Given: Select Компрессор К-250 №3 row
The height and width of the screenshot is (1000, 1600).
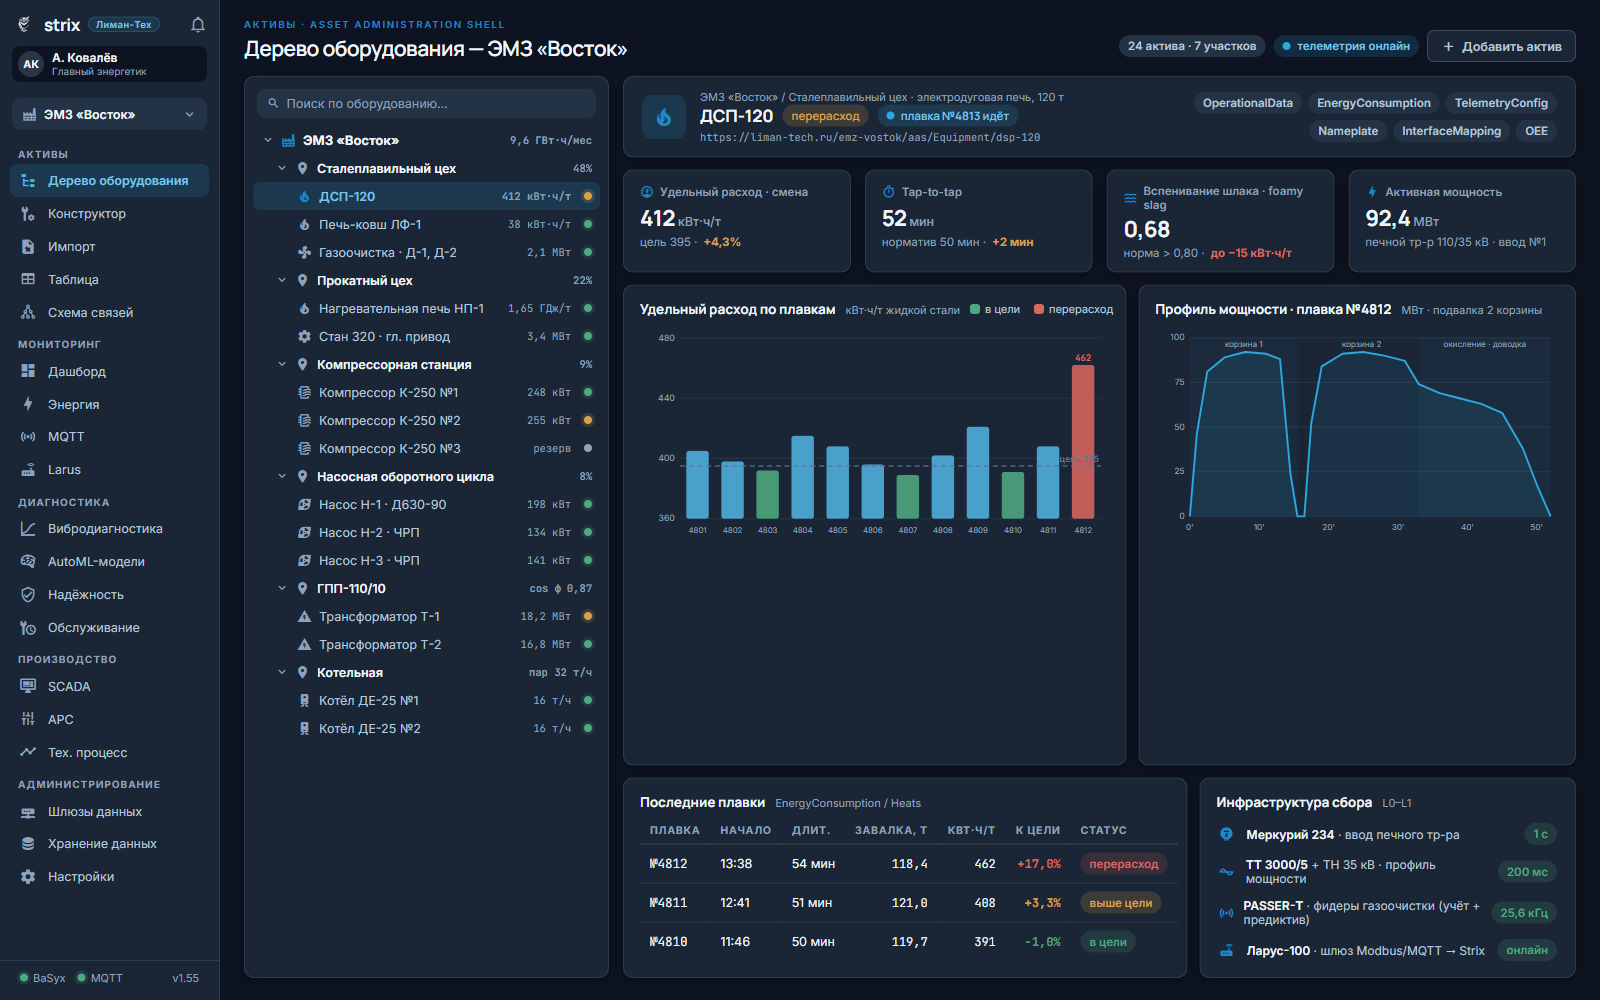Looking at the screenshot, I should [x=426, y=449].
